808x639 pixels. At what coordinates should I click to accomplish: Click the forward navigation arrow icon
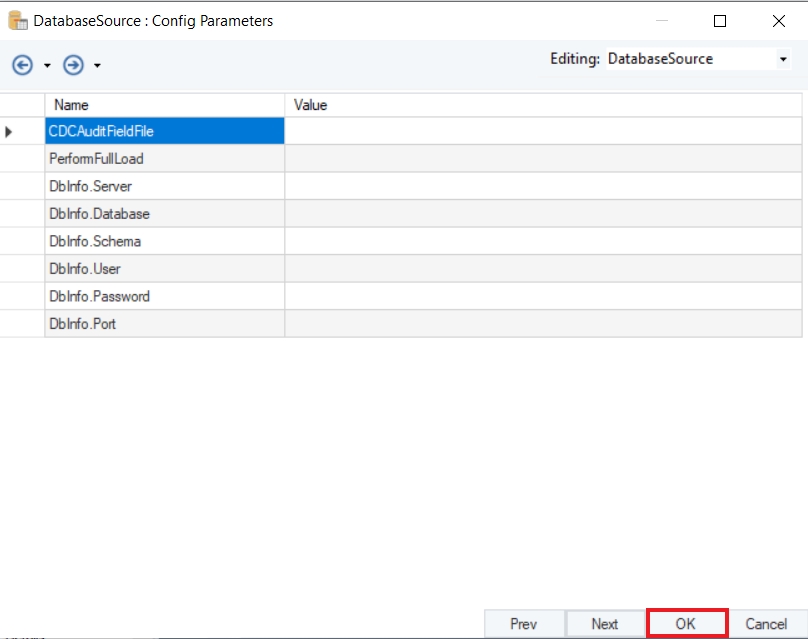73,65
